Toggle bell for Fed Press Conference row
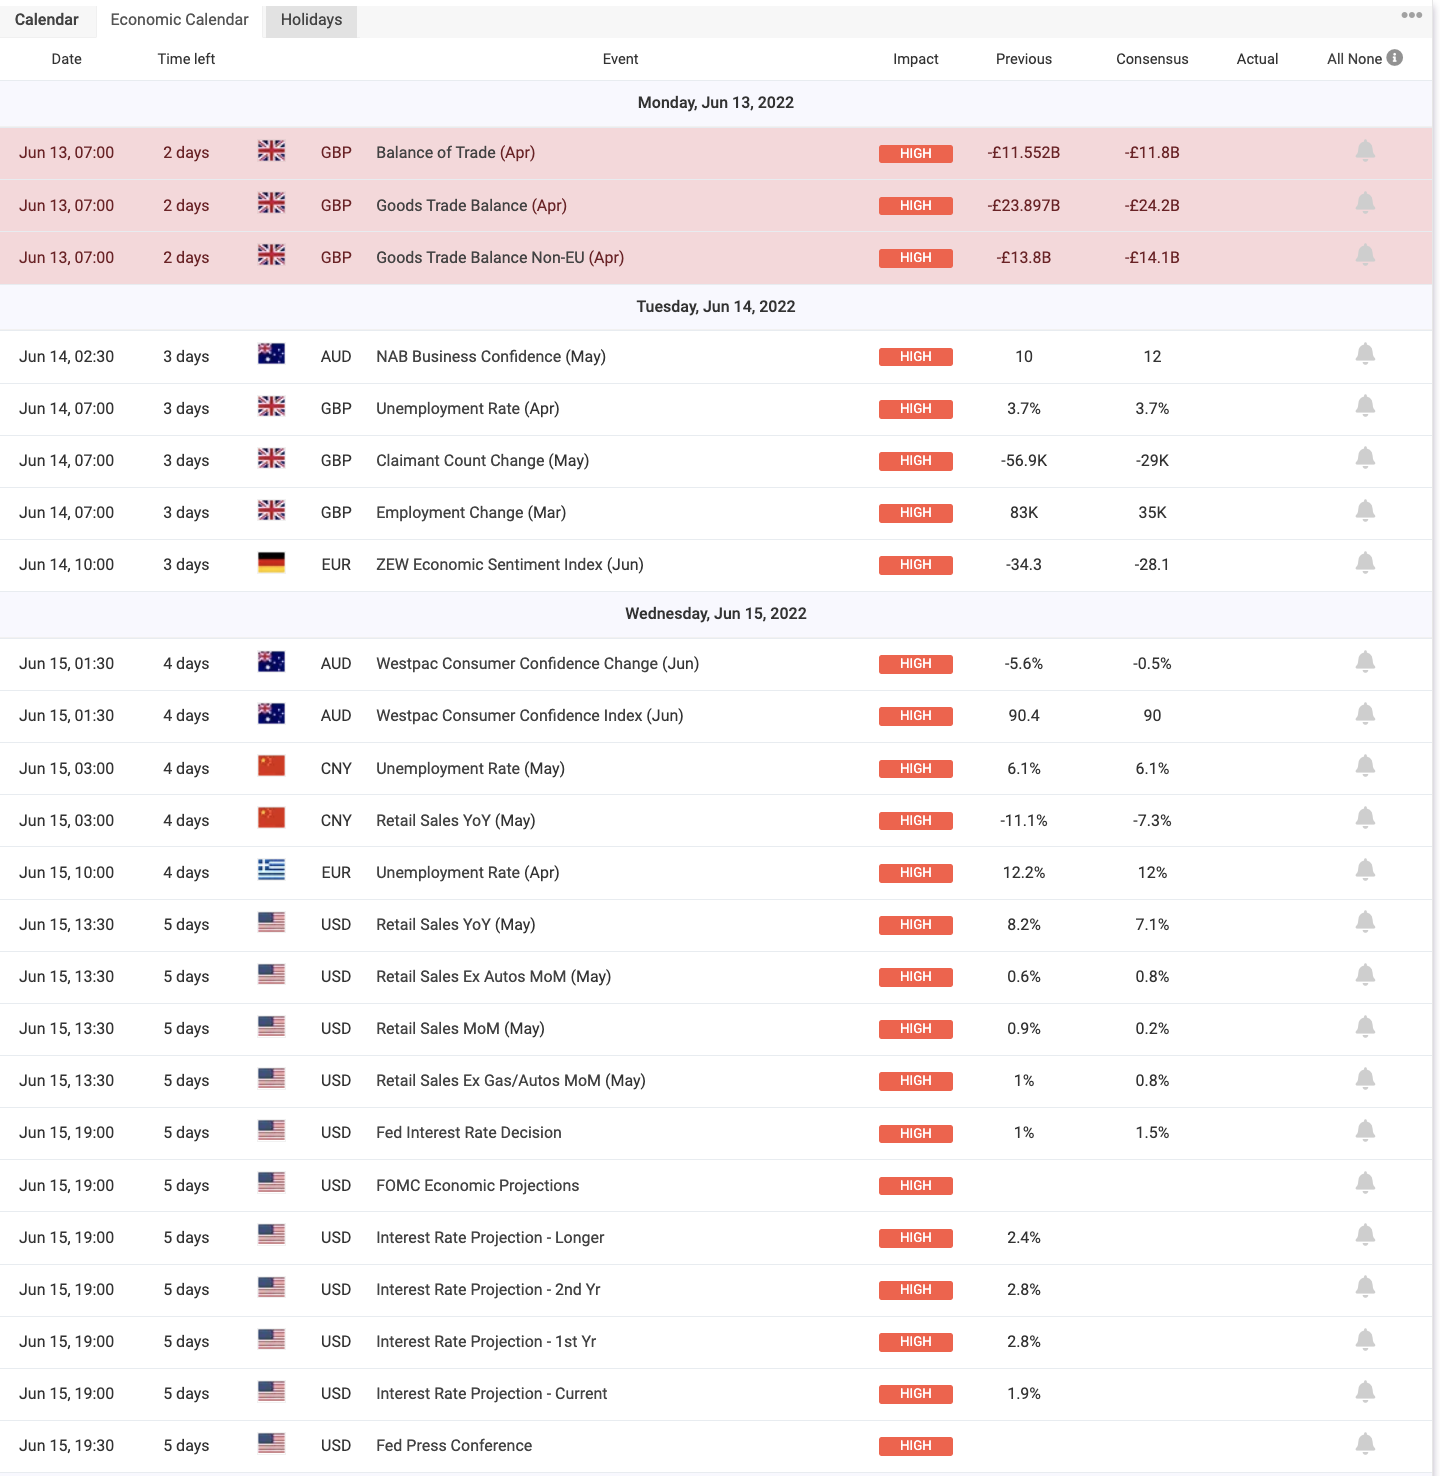This screenshot has width=1440, height=1476. pyautogui.click(x=1365, y=1444)
